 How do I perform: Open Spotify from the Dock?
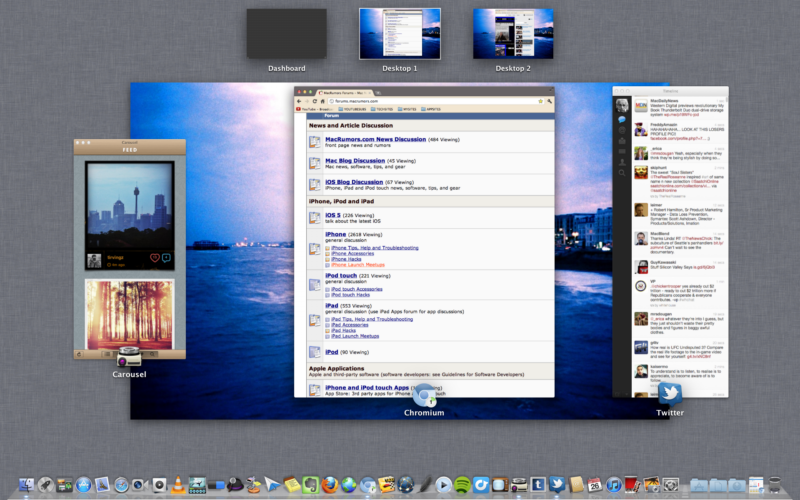click(x=462, y=485)
